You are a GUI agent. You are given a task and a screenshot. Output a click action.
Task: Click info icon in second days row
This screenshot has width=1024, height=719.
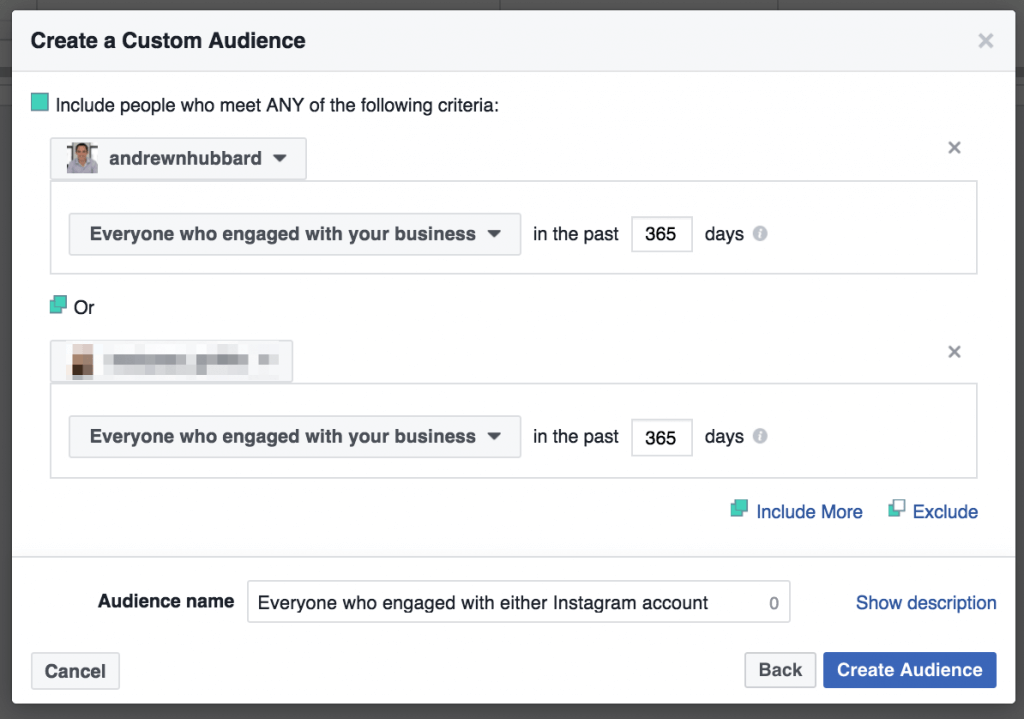point(760,436)
